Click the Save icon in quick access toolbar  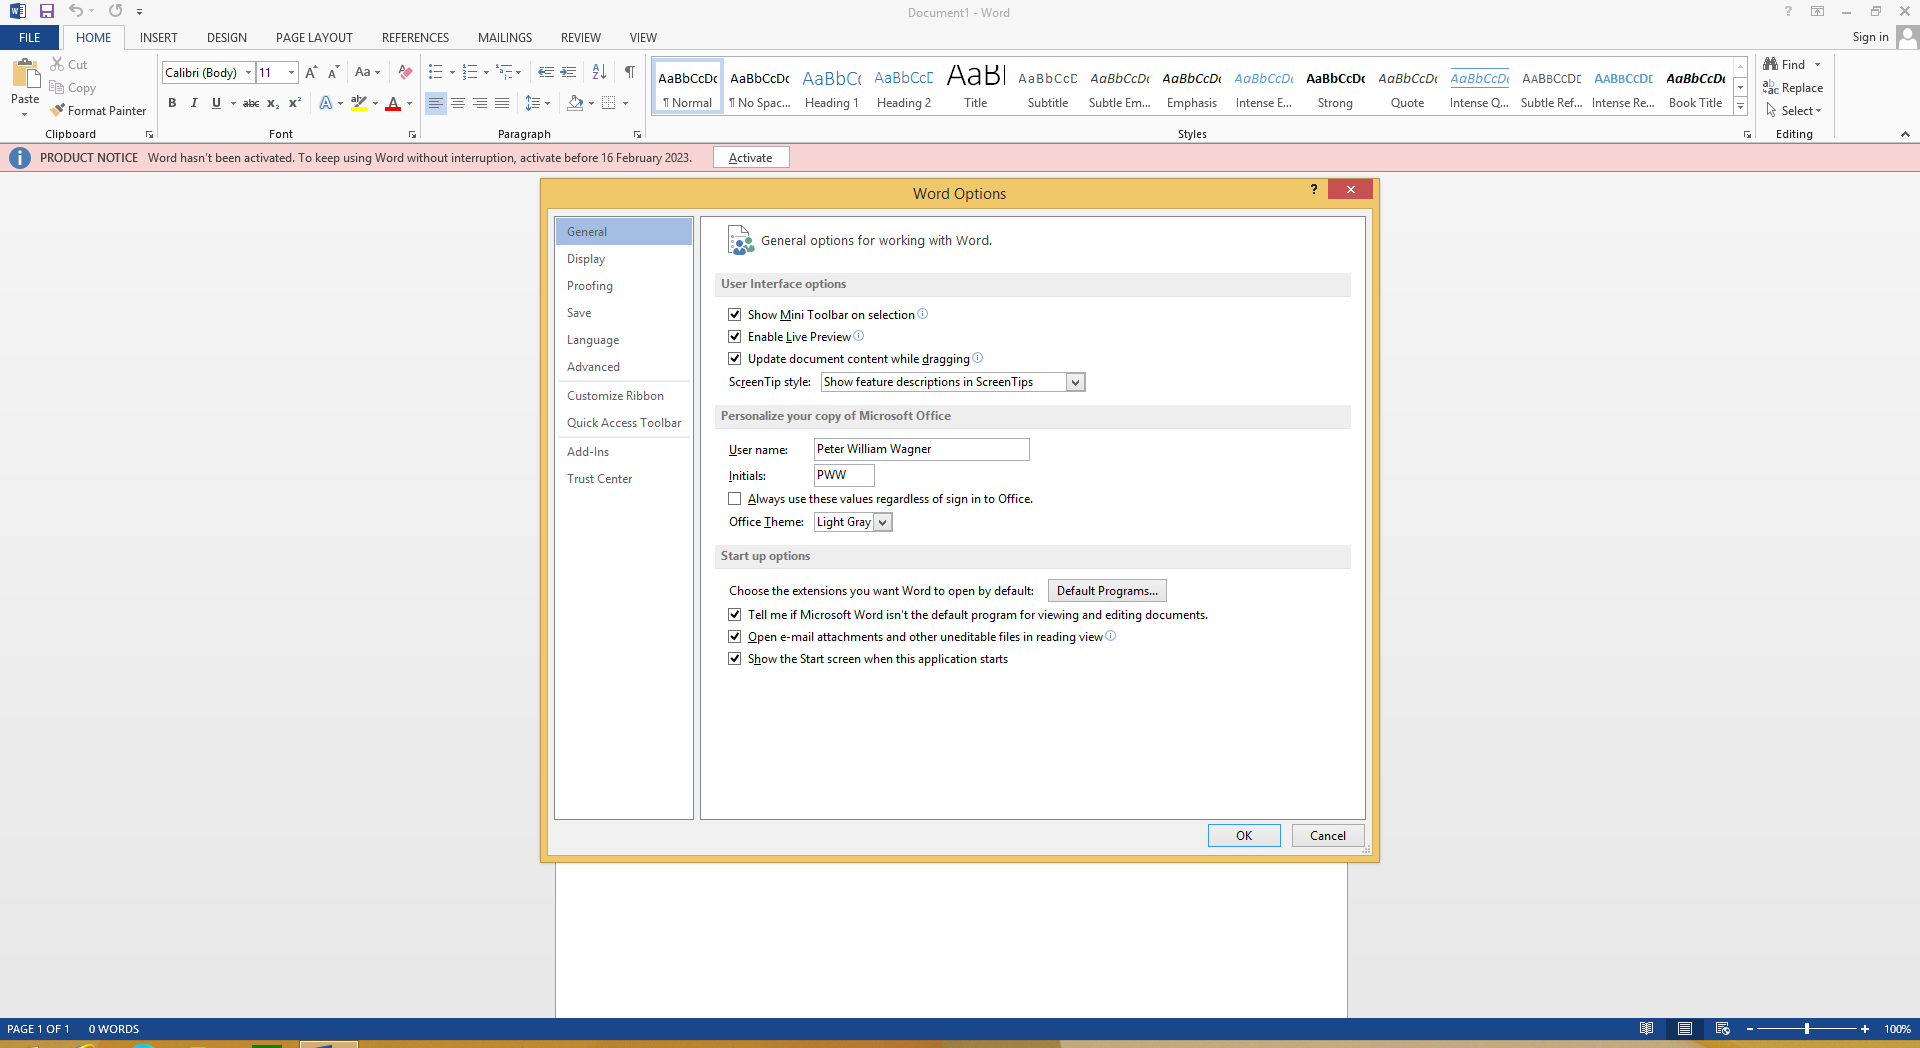(46, 11)
